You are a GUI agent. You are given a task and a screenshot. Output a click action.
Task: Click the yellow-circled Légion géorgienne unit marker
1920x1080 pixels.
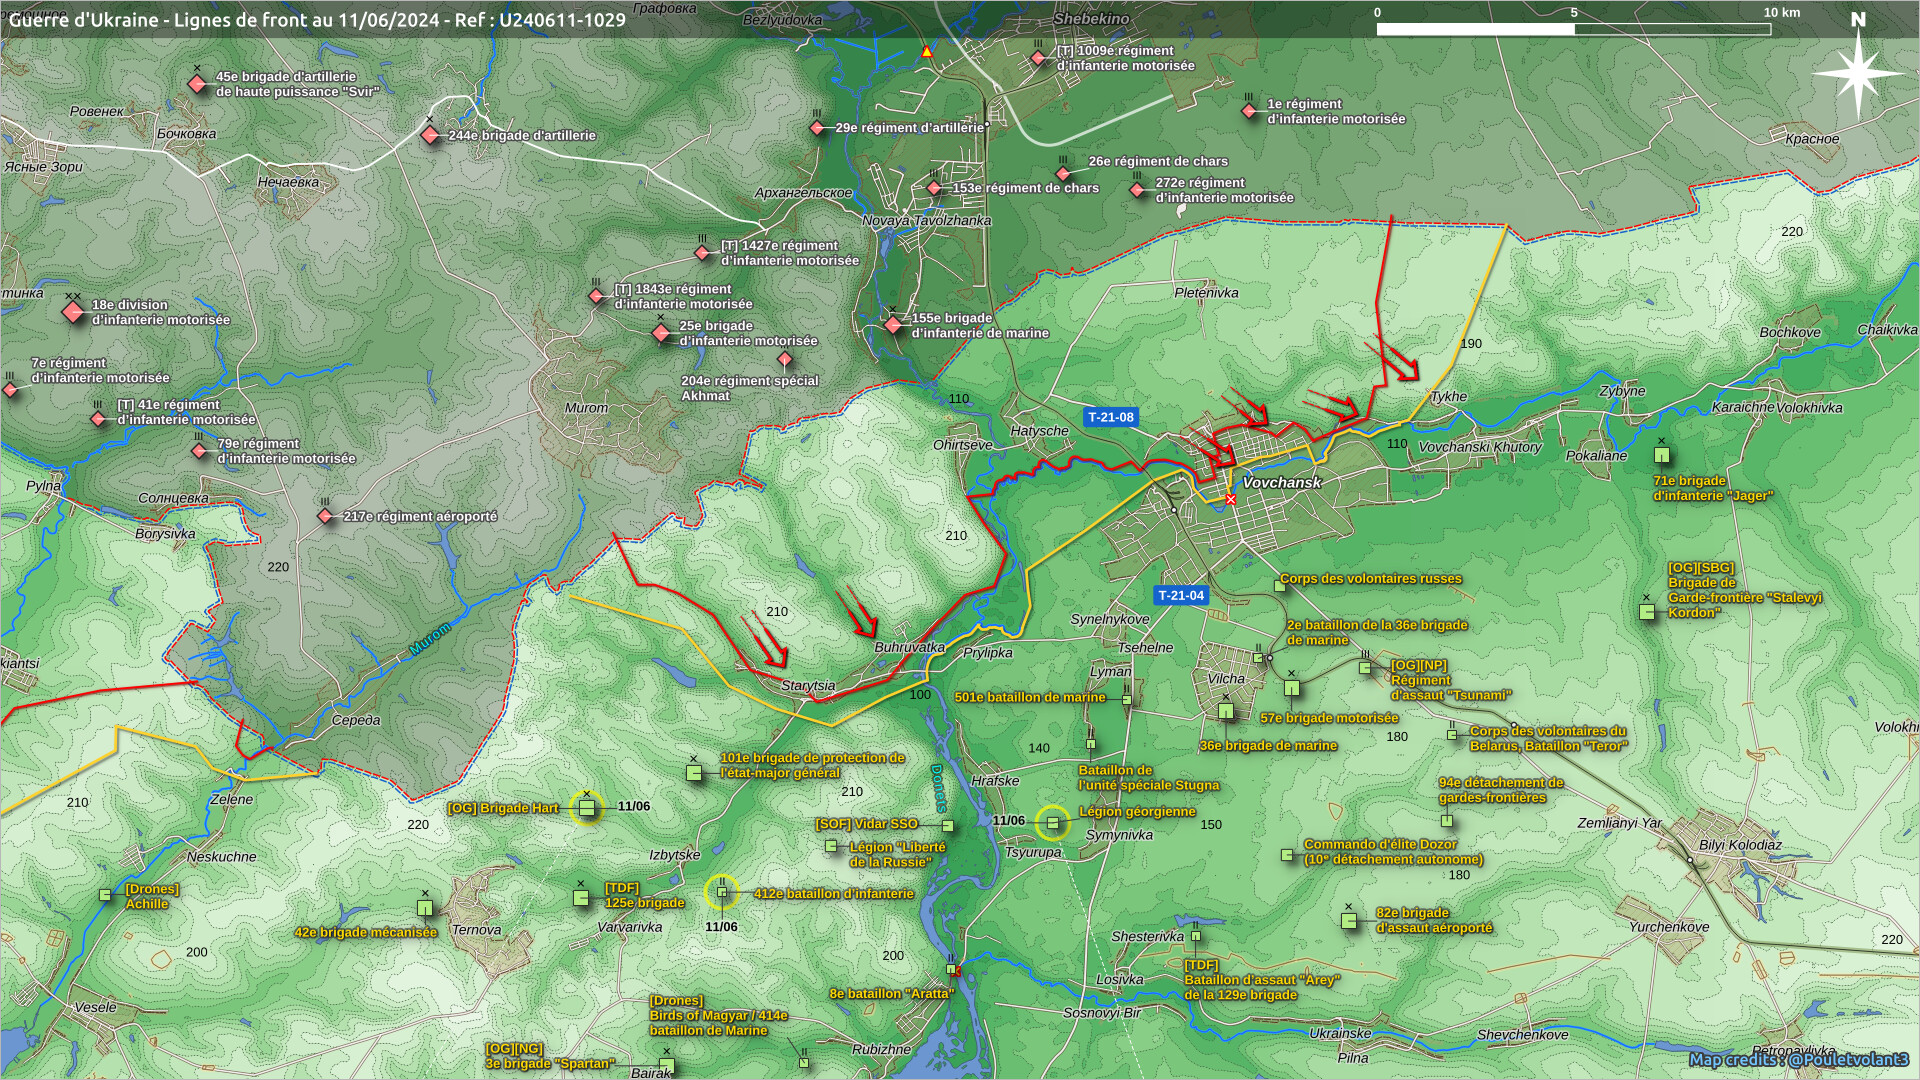[1052, 823]
